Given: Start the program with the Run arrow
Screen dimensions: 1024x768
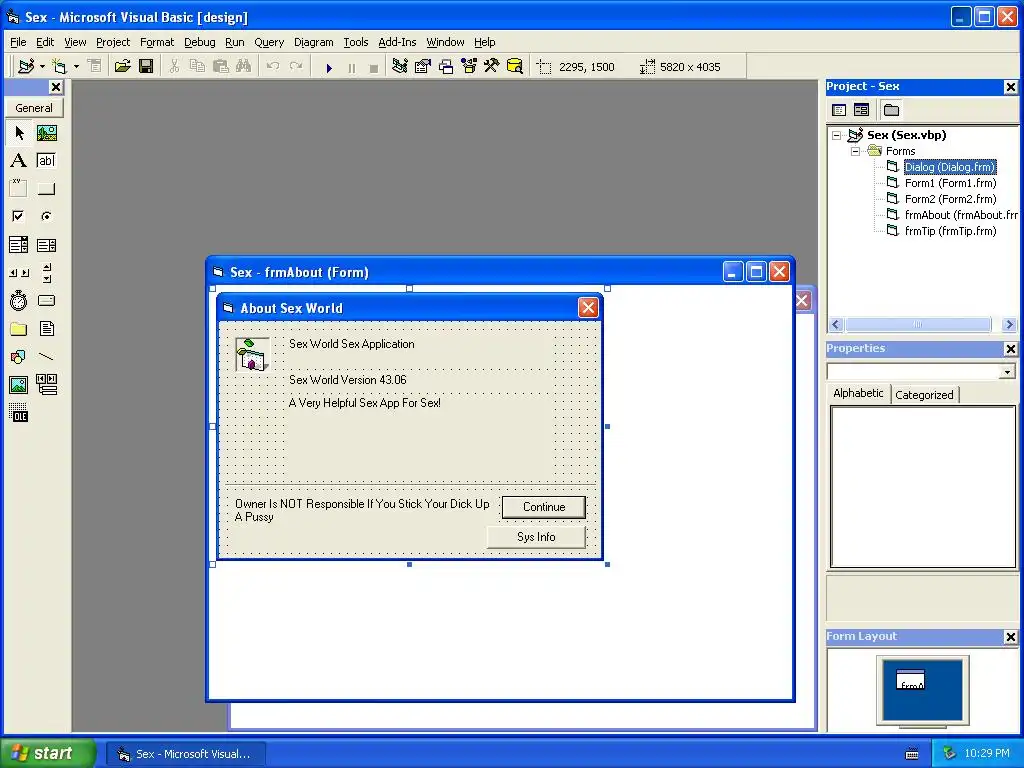Looking at the screenshot, I should pyautogui.click(x=329, y=67).
